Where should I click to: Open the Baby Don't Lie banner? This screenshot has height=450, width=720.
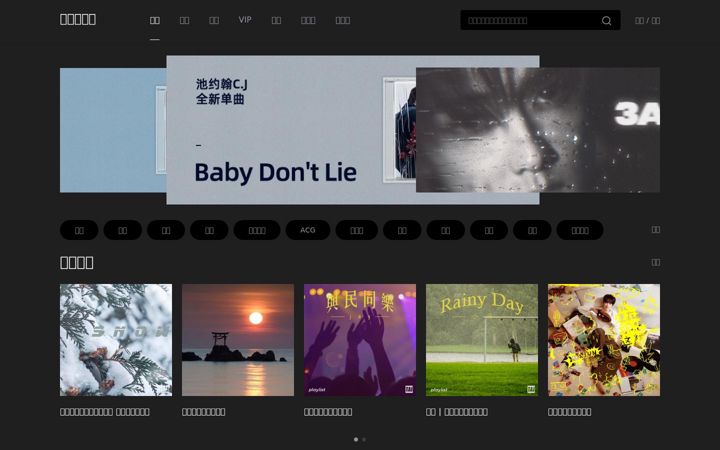coord(291,130)
